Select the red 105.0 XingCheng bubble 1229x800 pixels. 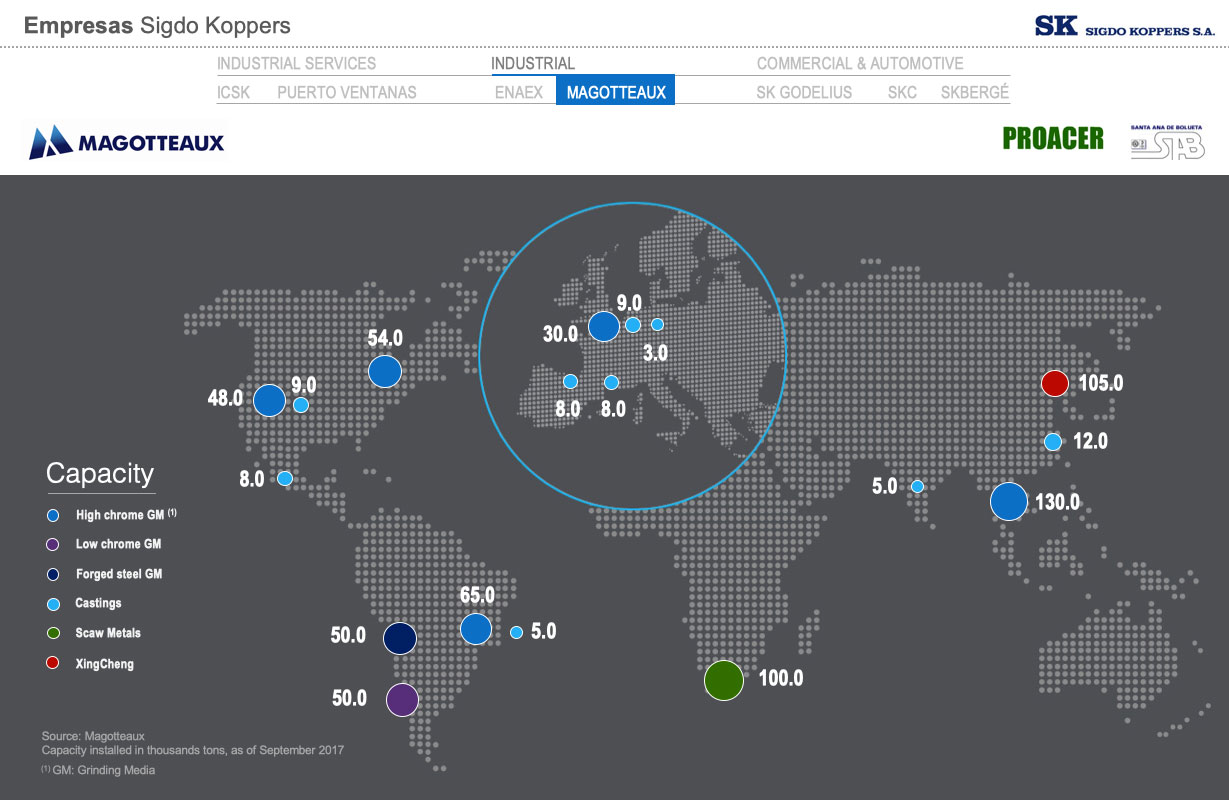pyautogui.click(x=1055, y=383)
